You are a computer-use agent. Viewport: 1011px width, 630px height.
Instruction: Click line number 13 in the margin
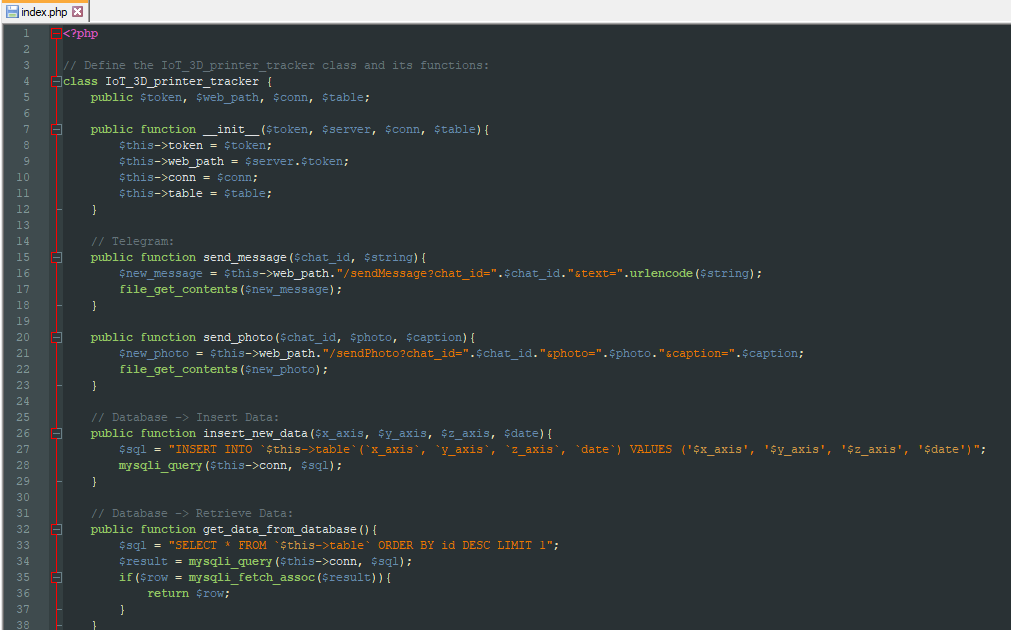click(x=25, y=225)
